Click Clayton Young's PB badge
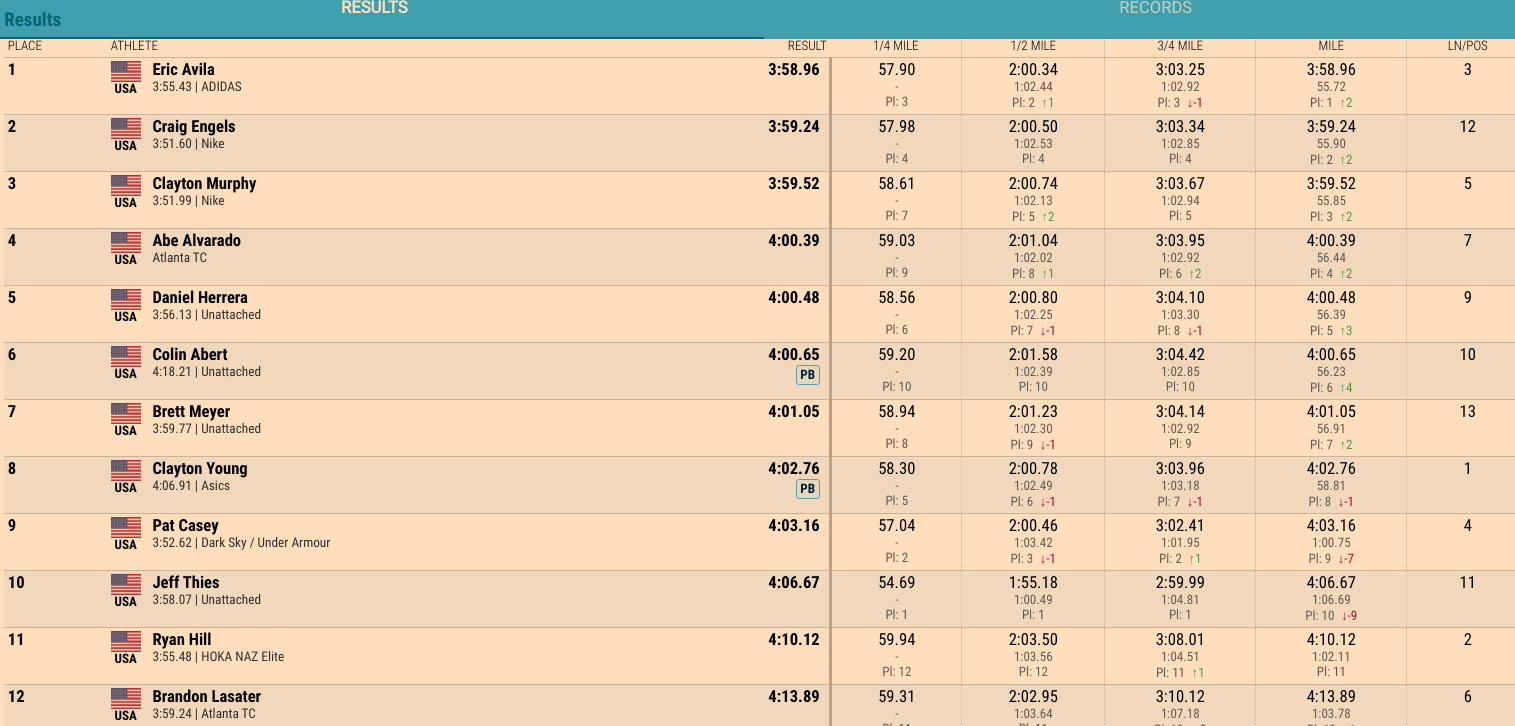The width and height of the screenshot is (1515, 726). pyautogui.click(x=807, y=489)
